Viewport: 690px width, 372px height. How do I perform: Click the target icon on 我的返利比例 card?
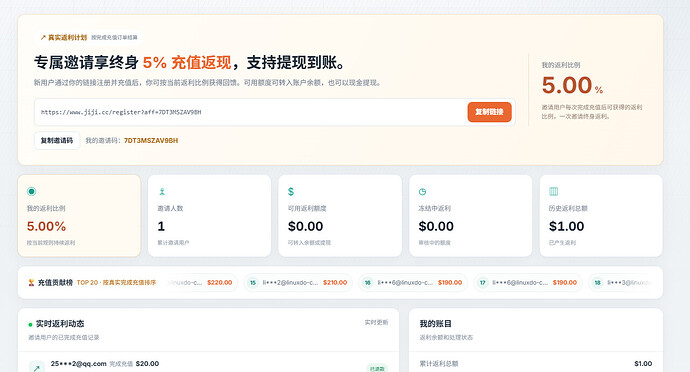[x=31, y=191]
